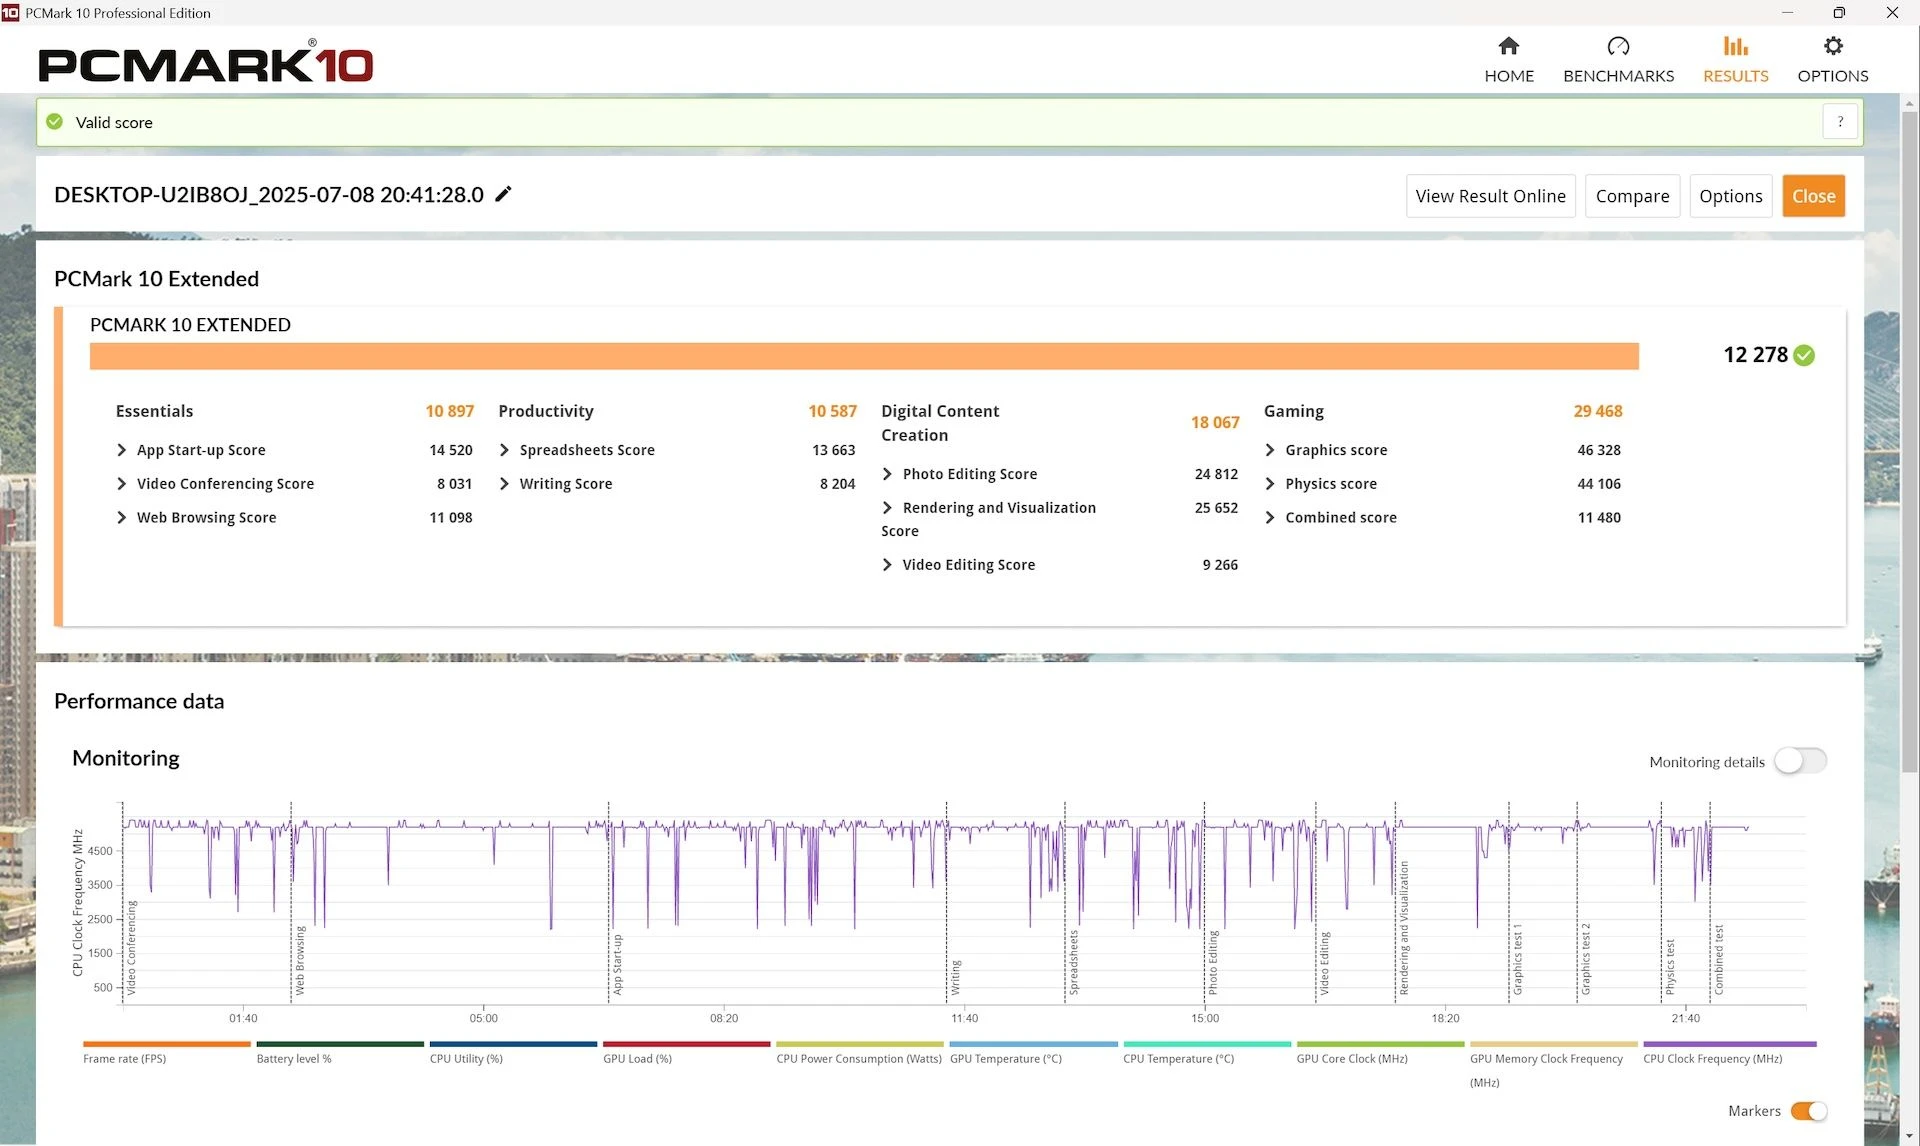Click the pencil icon to rename result
The image size is (1920, 1146).
coord(504,194)
